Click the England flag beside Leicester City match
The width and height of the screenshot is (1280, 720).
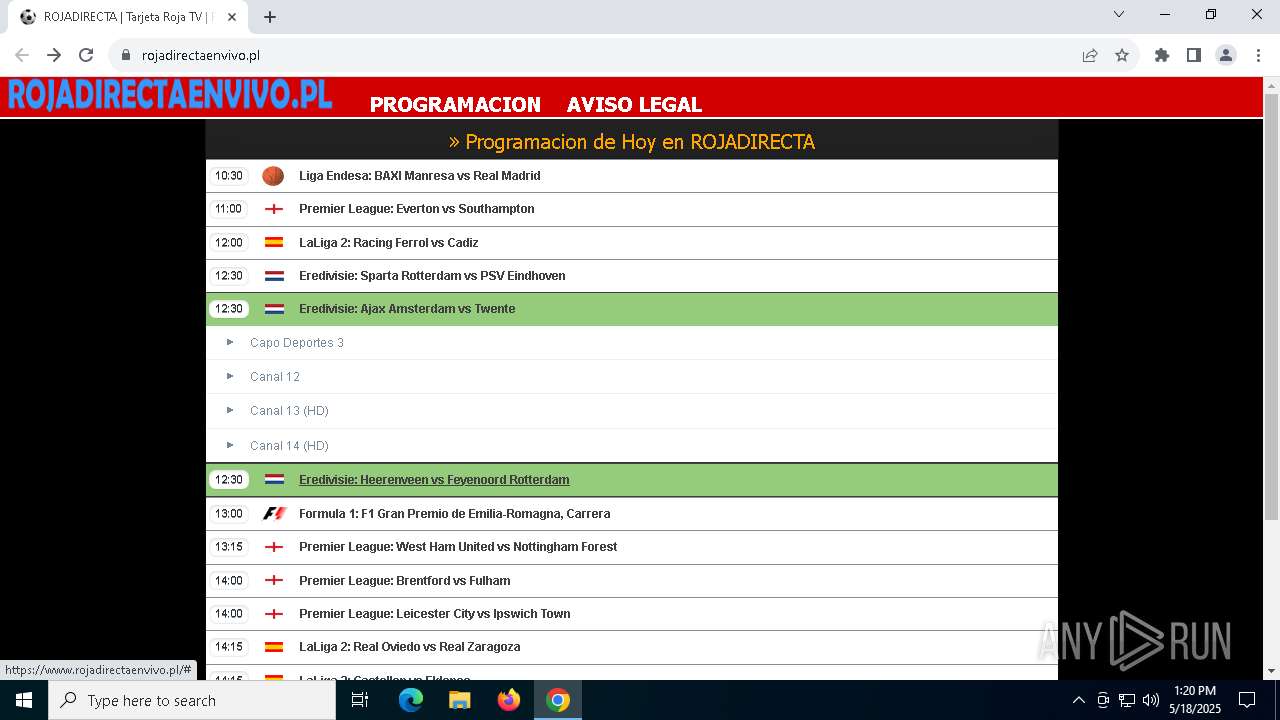pyautogui.click(x=274, y=614)
